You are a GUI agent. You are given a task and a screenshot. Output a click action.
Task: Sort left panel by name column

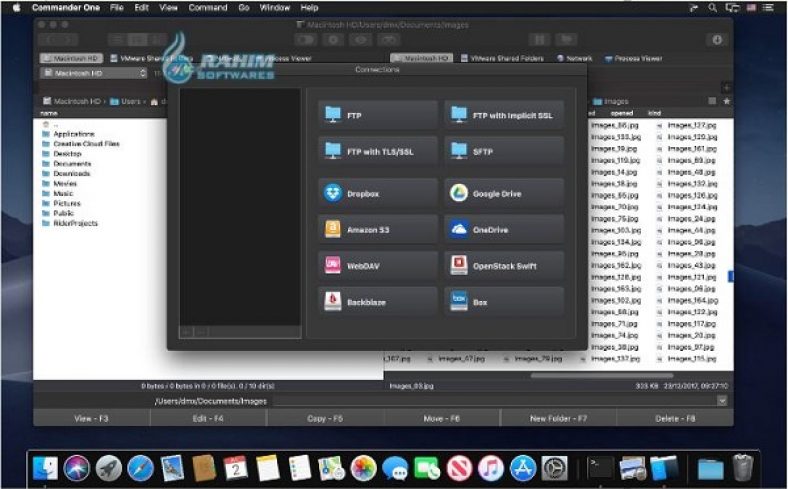coord(49,113)
